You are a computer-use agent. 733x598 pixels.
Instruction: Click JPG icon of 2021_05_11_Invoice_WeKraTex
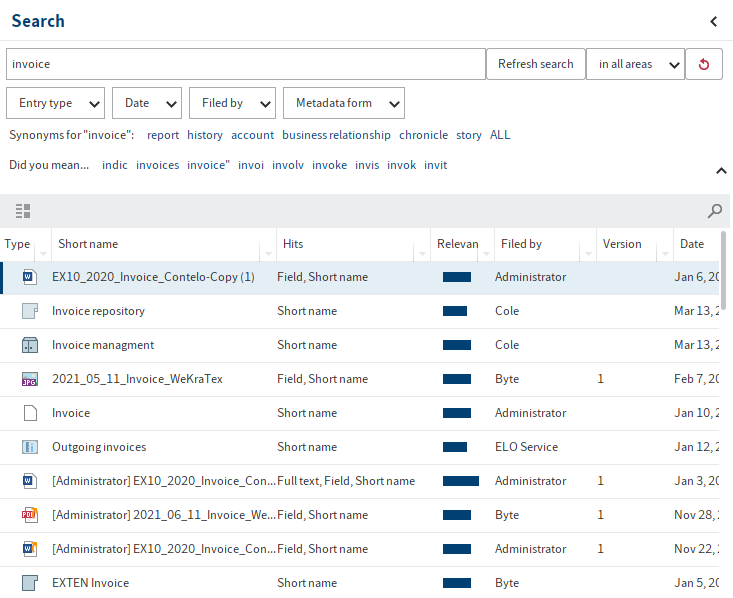pos(29,379)
